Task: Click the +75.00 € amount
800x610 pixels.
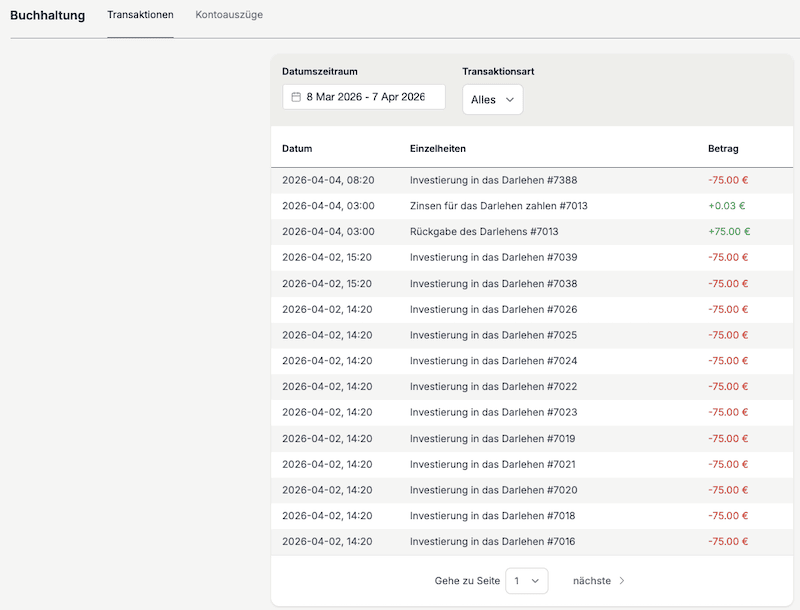Action: (728, 232)
